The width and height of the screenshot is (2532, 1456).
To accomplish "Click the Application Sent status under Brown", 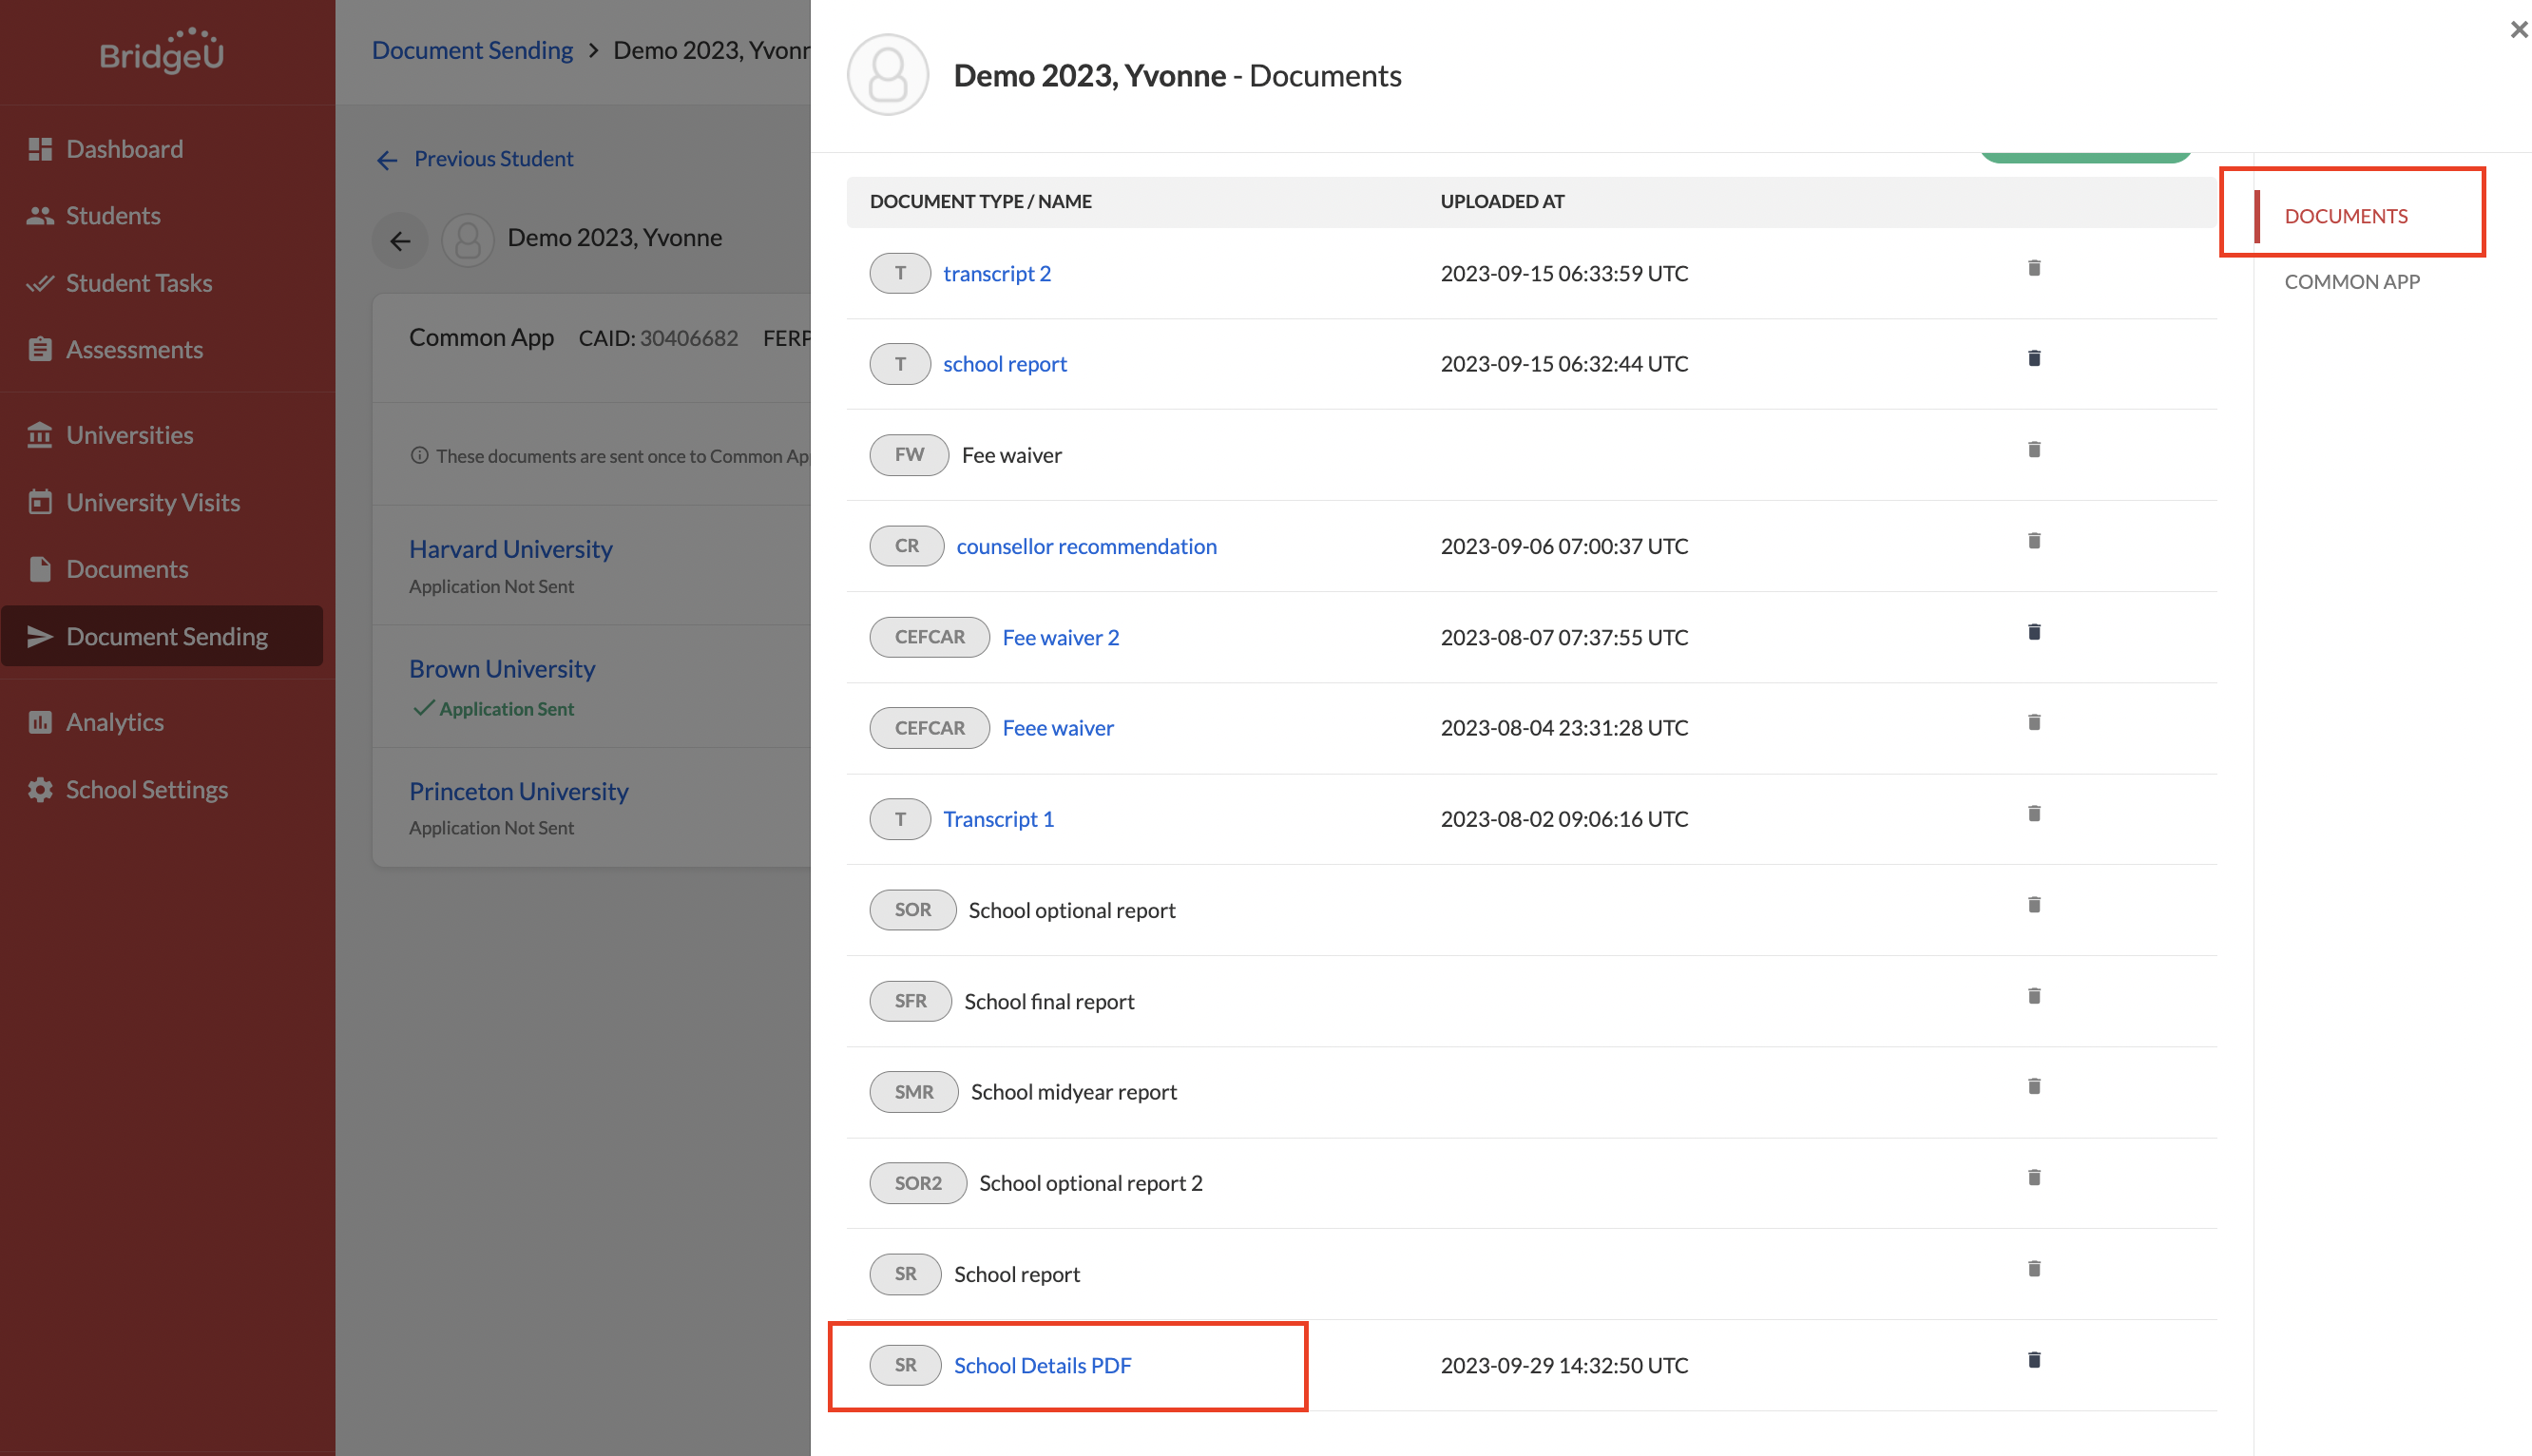I will pyautogui.click(x=494, y=709).
